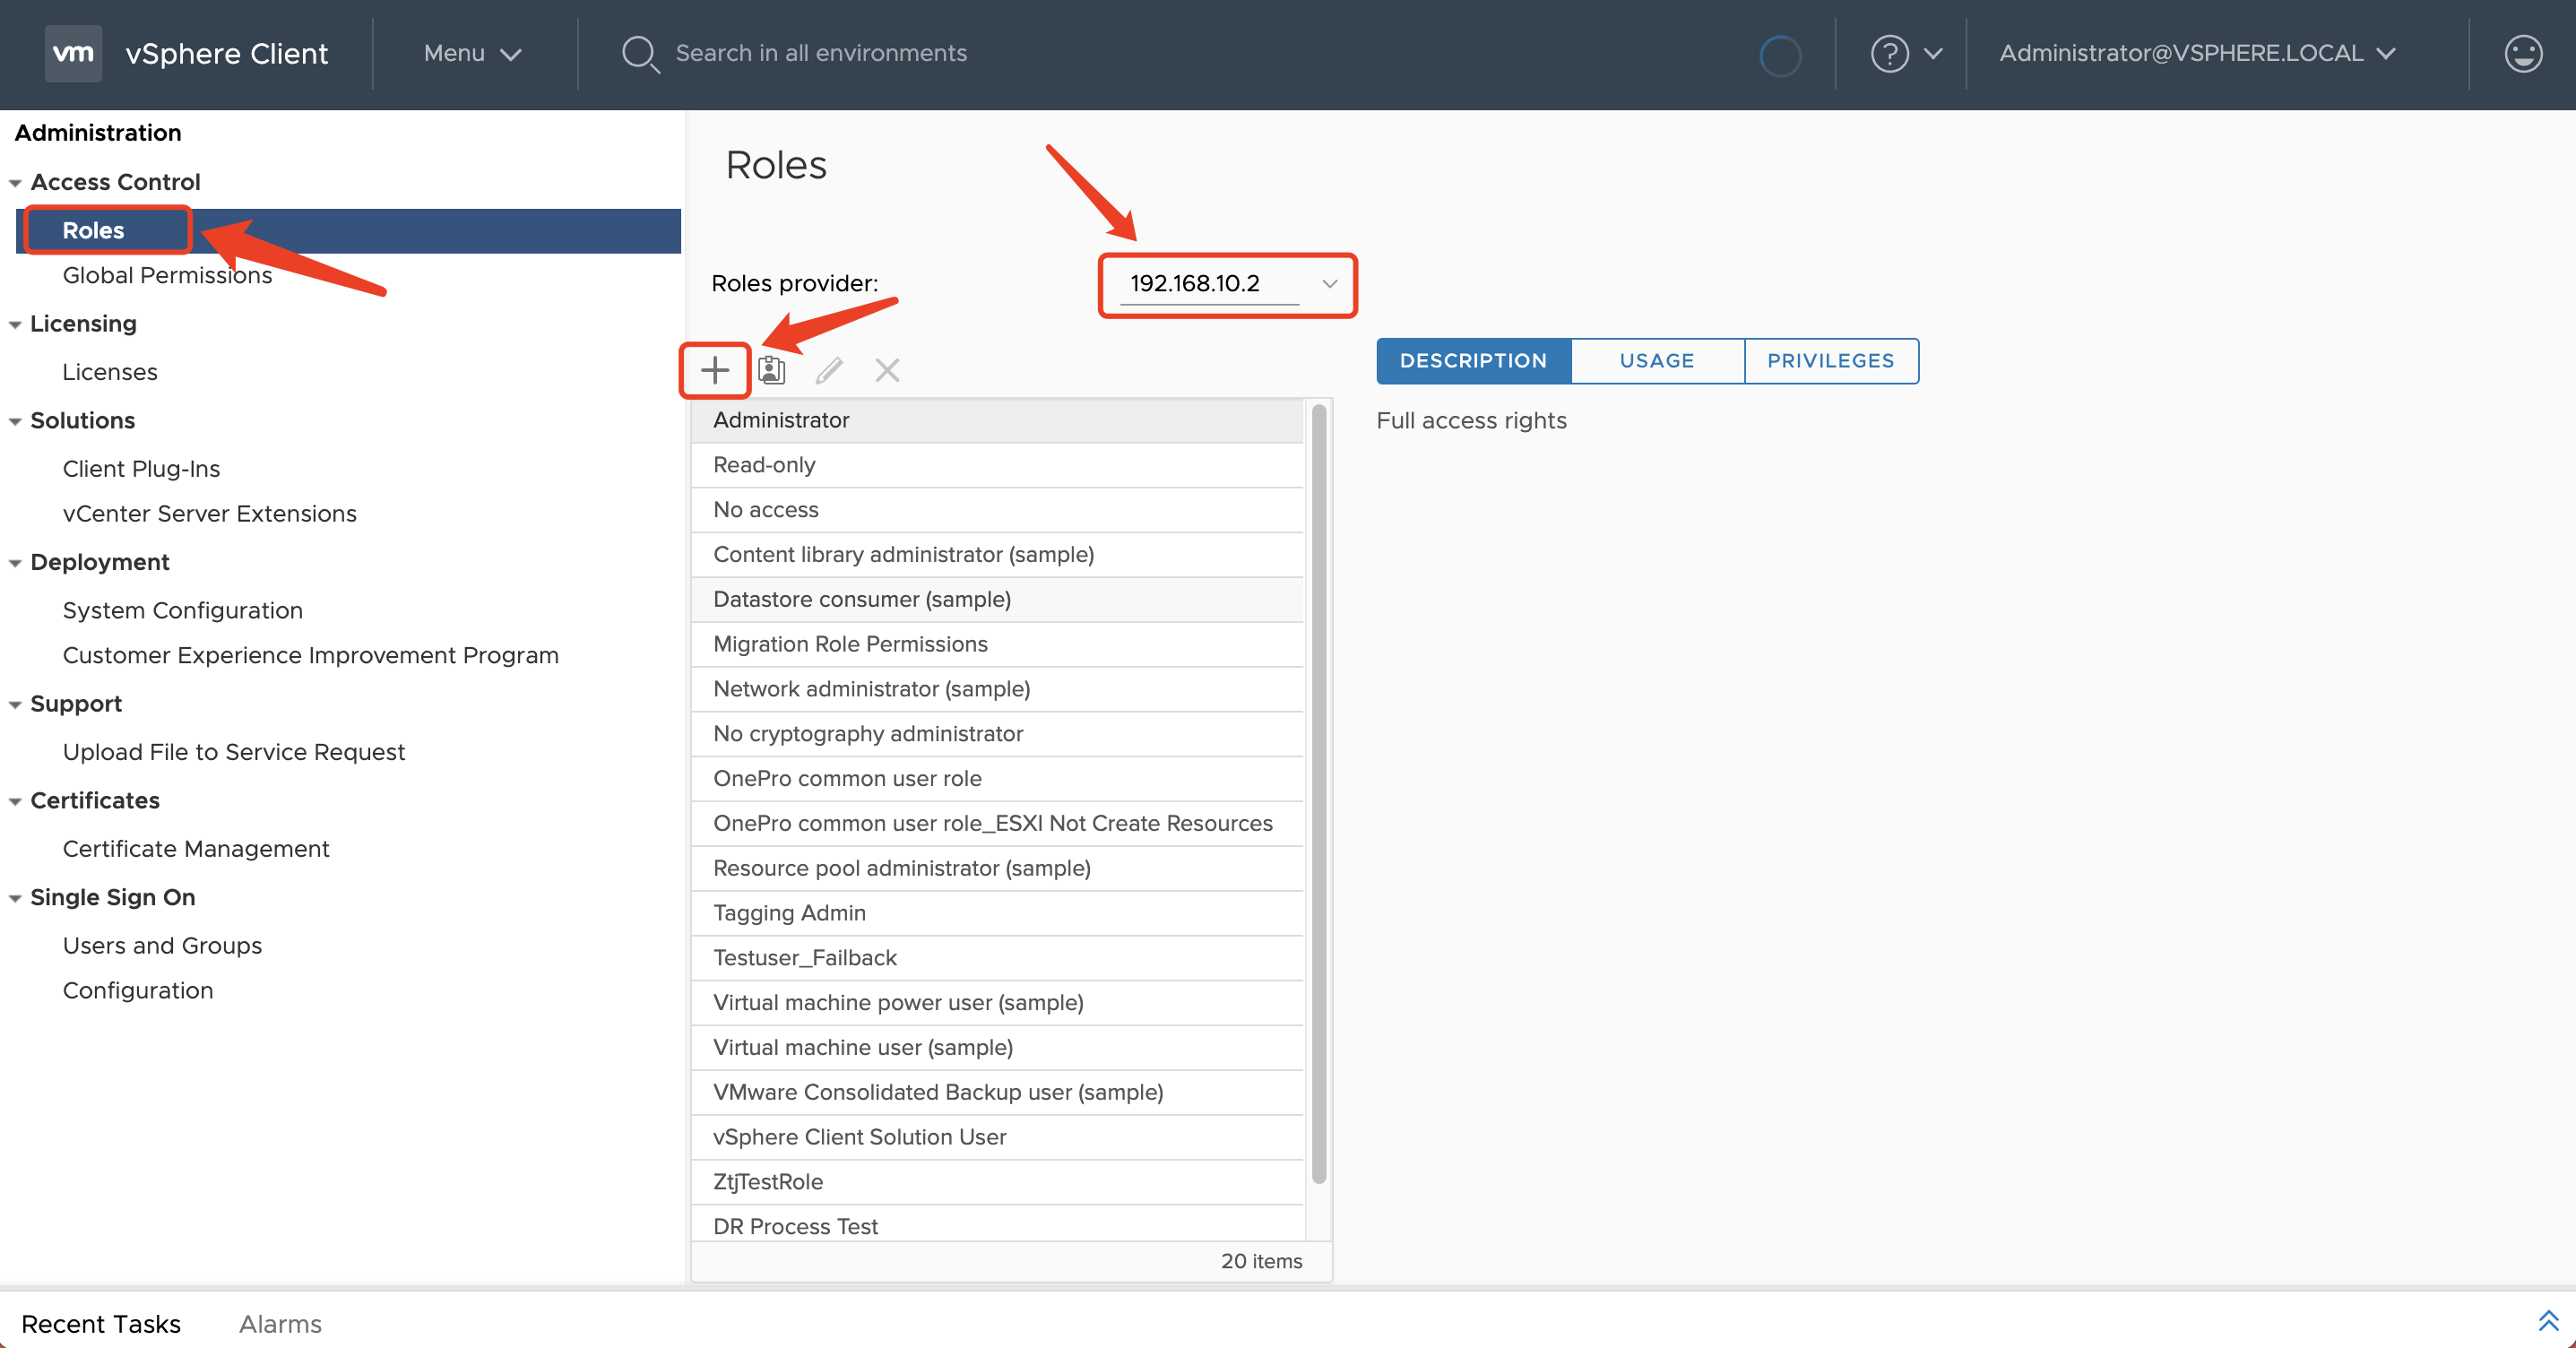Click the roles list vertical scrollbar
2576x1348 pixels.
1318,793
